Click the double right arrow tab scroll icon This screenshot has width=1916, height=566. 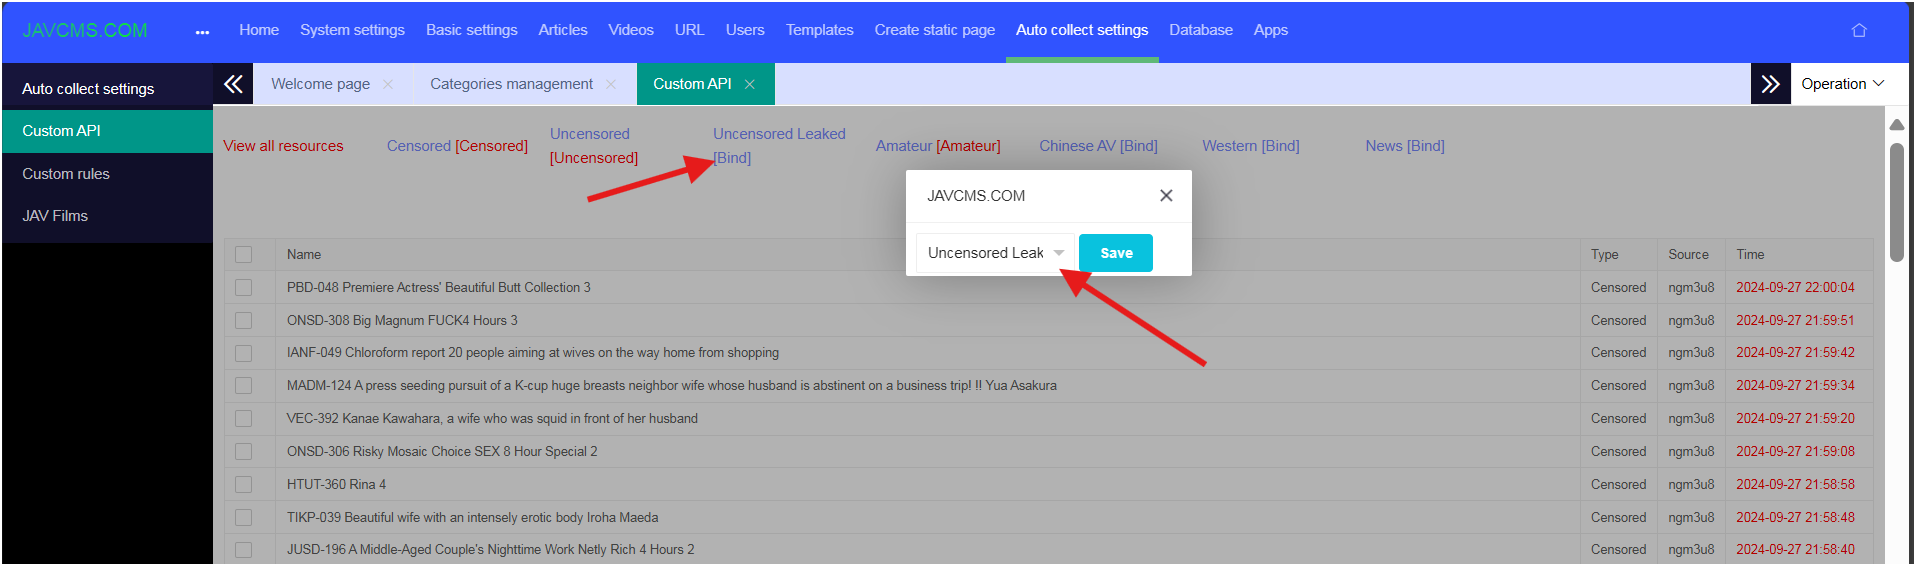pos(1770,84)
